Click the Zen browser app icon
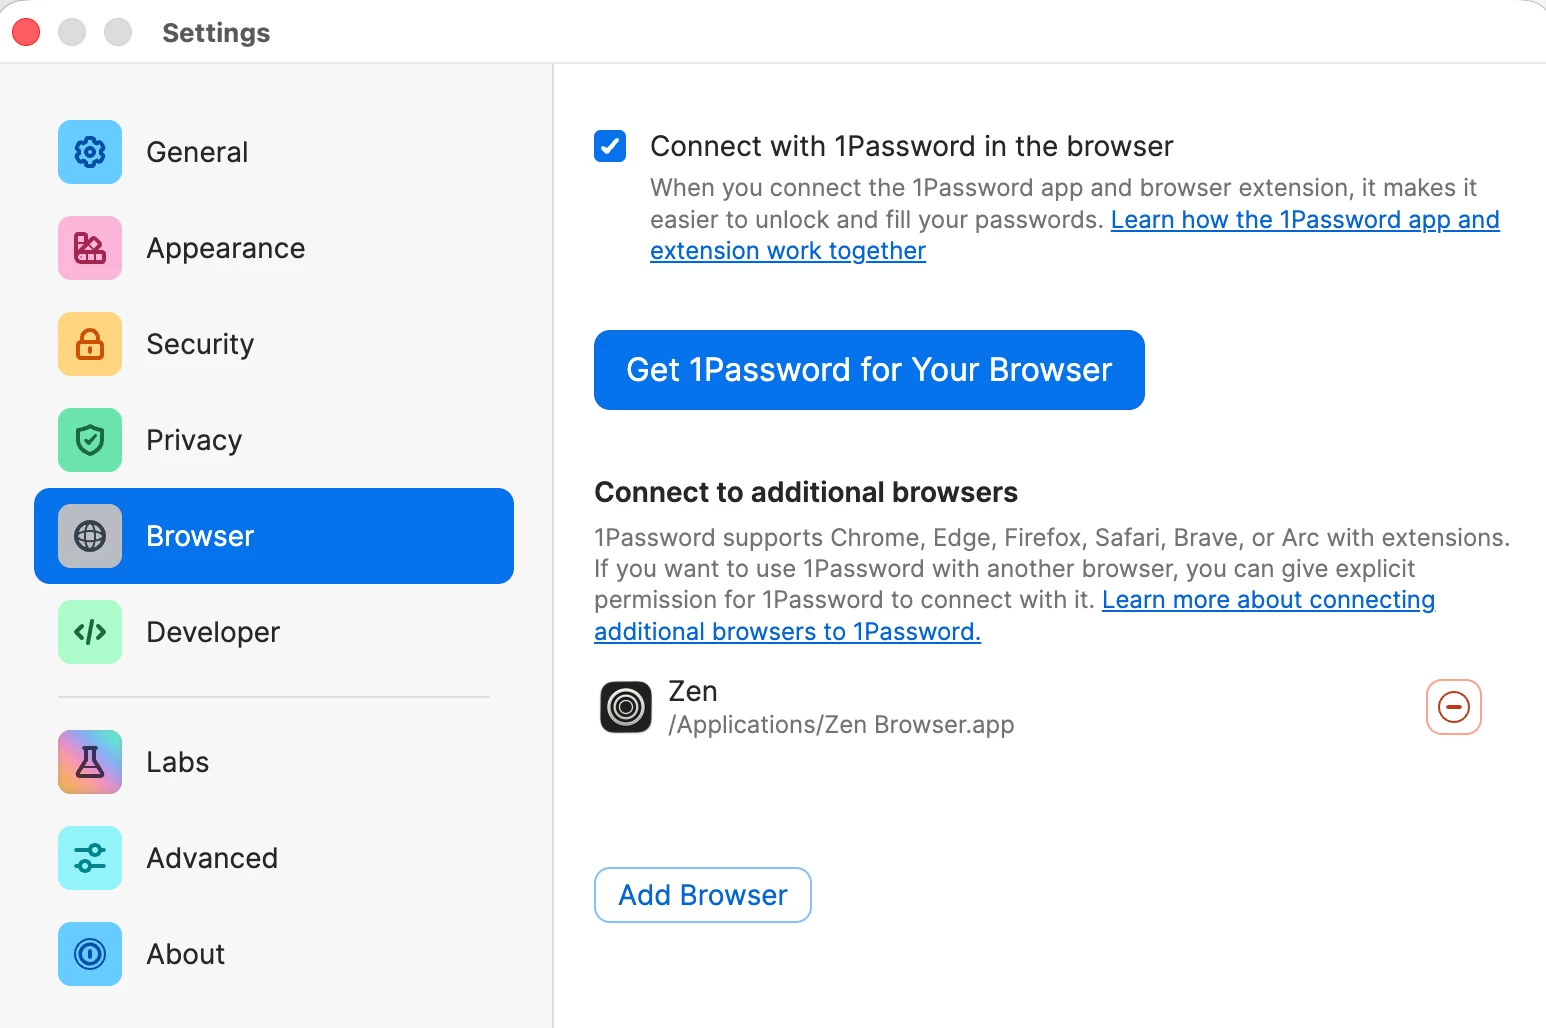Screen dimensions: 1546x1028 coord(626,707)
